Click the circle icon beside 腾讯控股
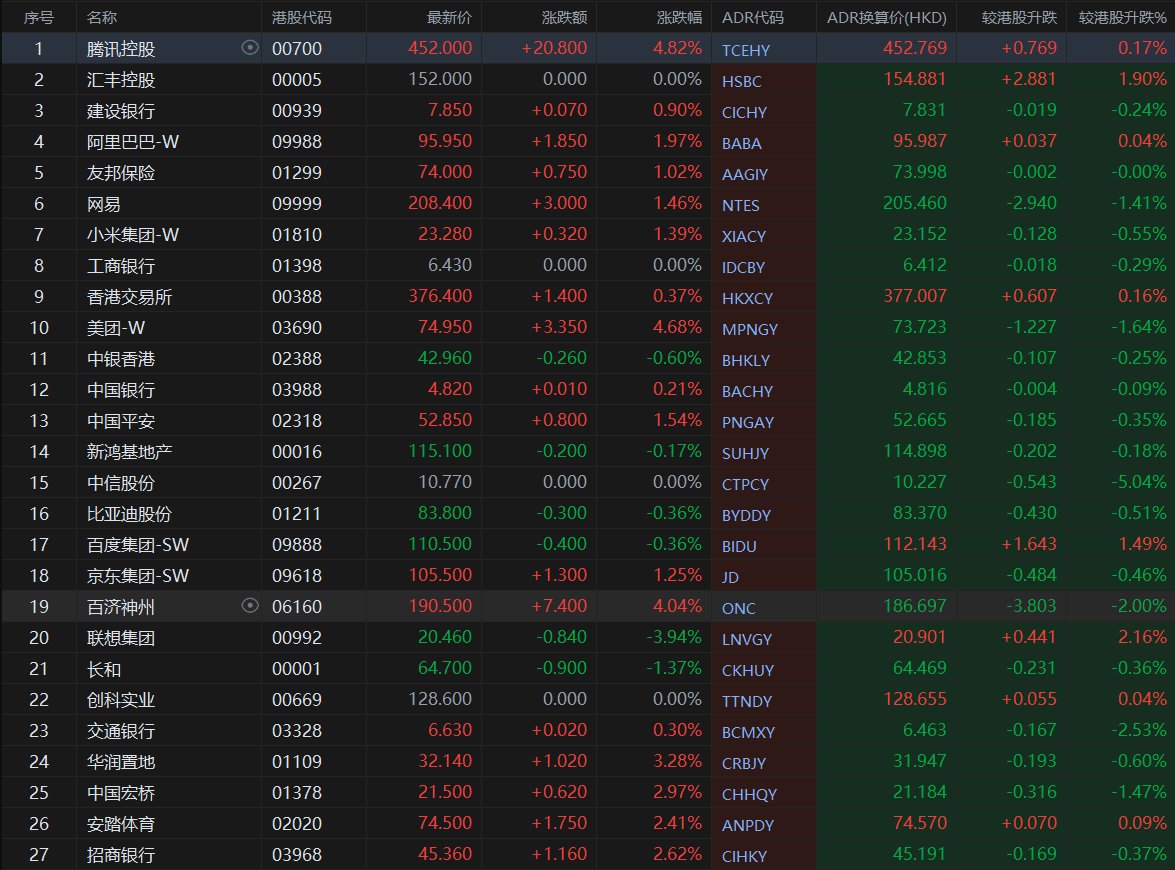 pos(250,48)
